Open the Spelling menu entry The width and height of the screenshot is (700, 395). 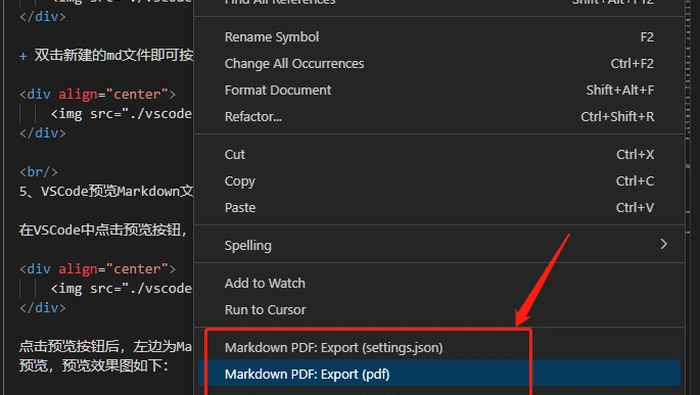(439, 245)
